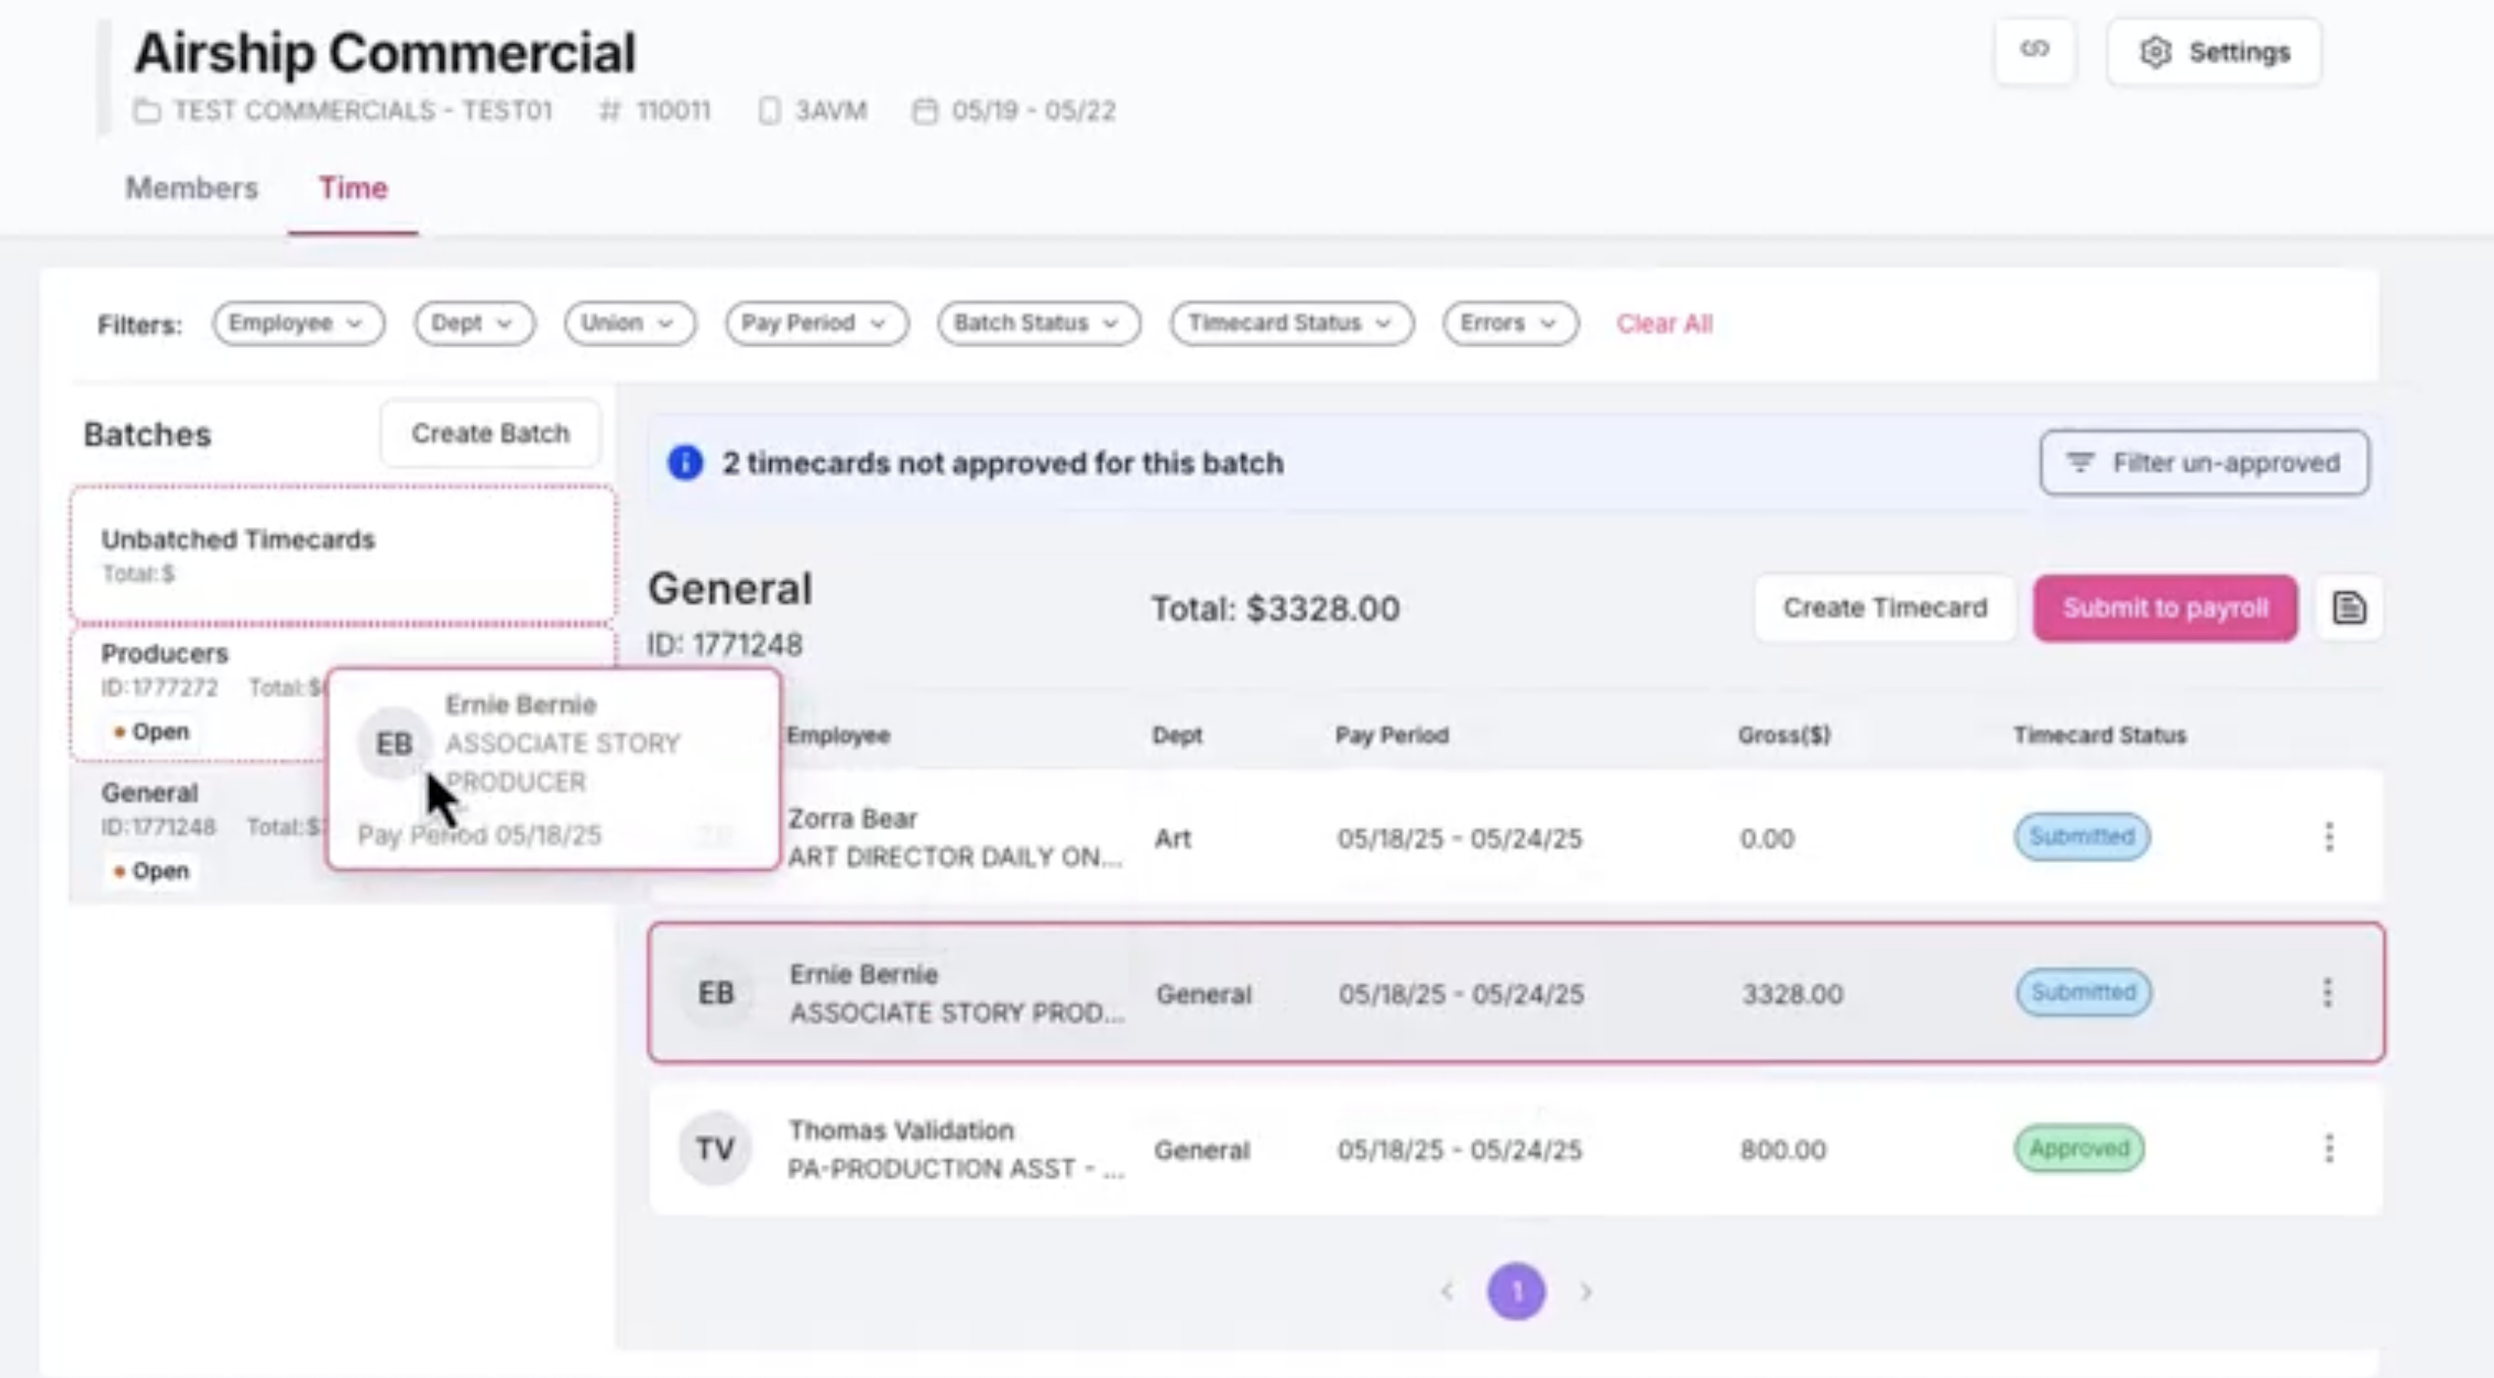Expand the Pay Period filter dropdown
The height and width of the screenshot is (1378, 2494).
[x=816, y=323]
